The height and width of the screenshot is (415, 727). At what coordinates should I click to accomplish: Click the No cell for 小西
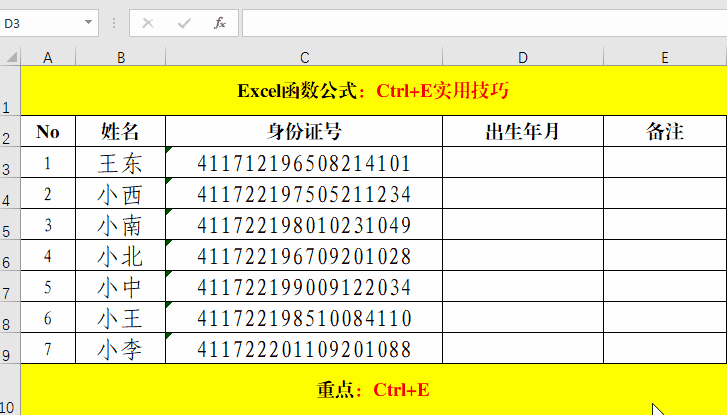(x=48, y=193)
